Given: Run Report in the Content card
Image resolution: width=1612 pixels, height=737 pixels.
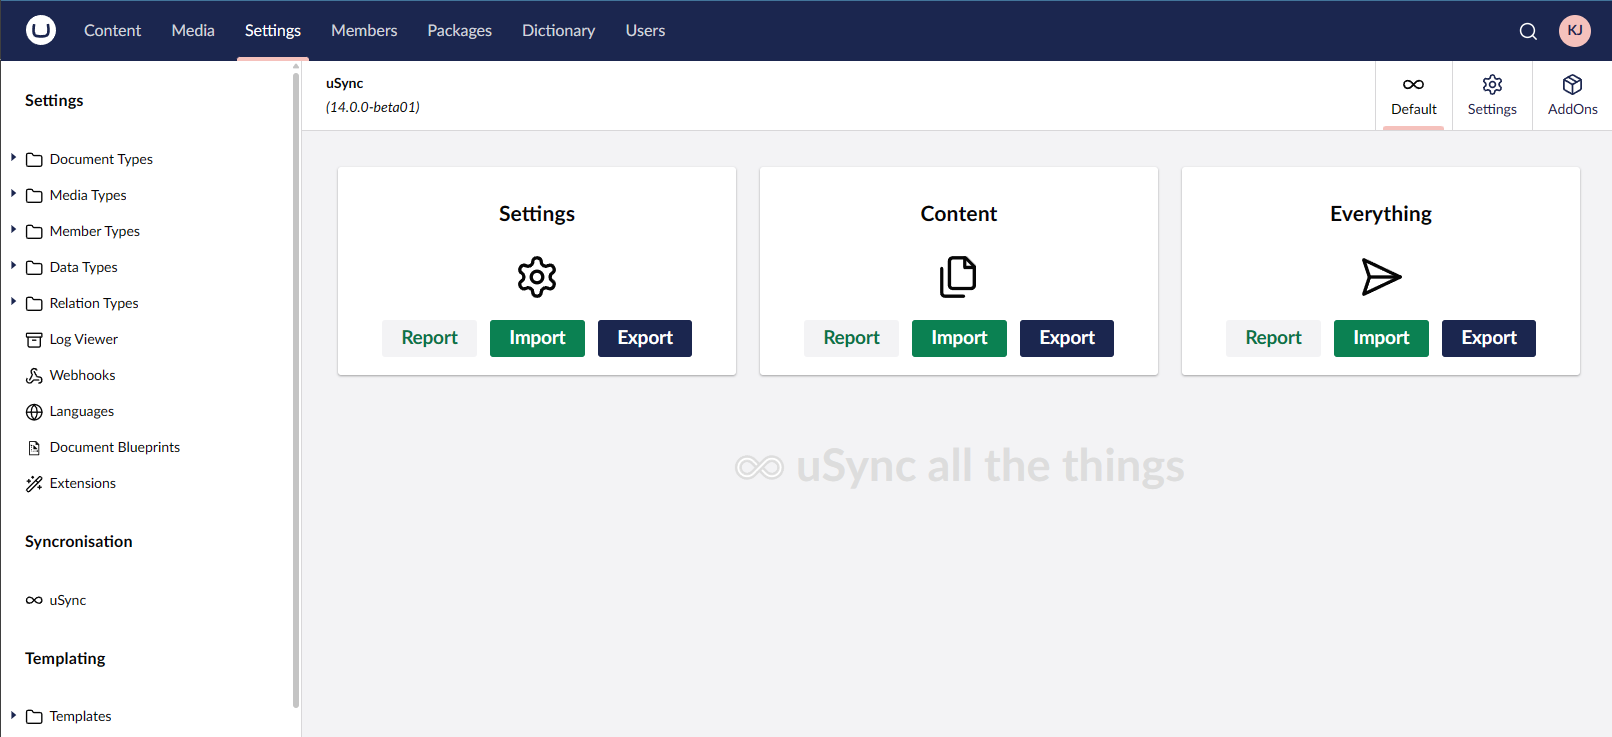Looking at the screenshot, I should [851, 338].
